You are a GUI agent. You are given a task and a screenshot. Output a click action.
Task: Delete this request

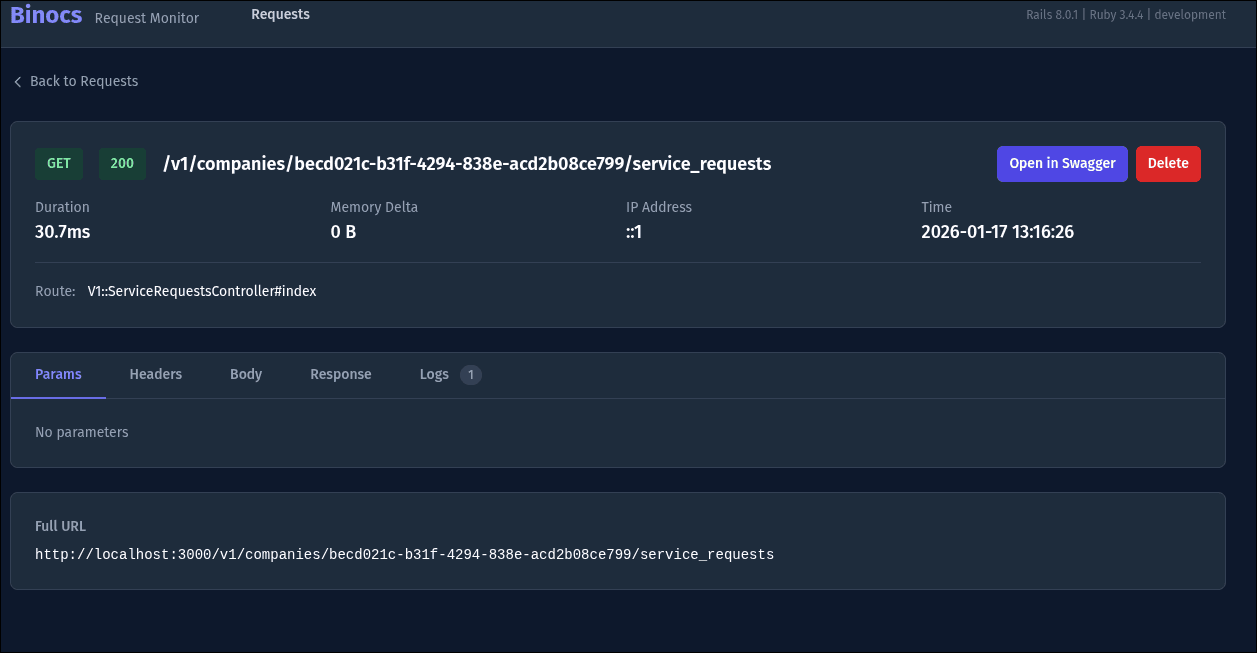1168,163
